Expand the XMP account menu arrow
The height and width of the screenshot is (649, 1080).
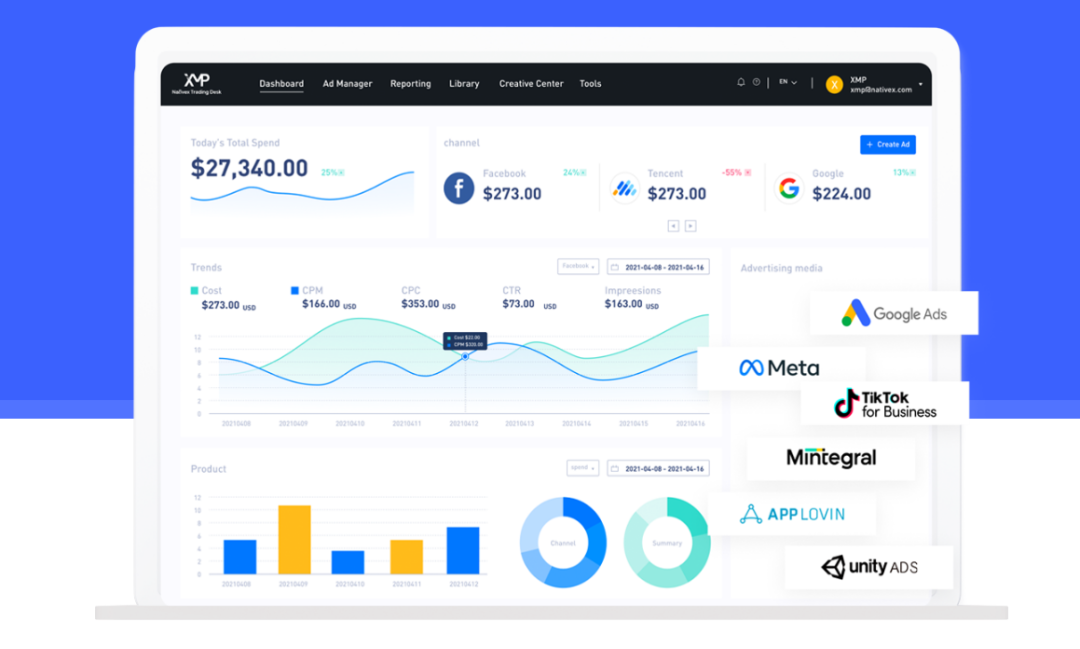point(920,84)
